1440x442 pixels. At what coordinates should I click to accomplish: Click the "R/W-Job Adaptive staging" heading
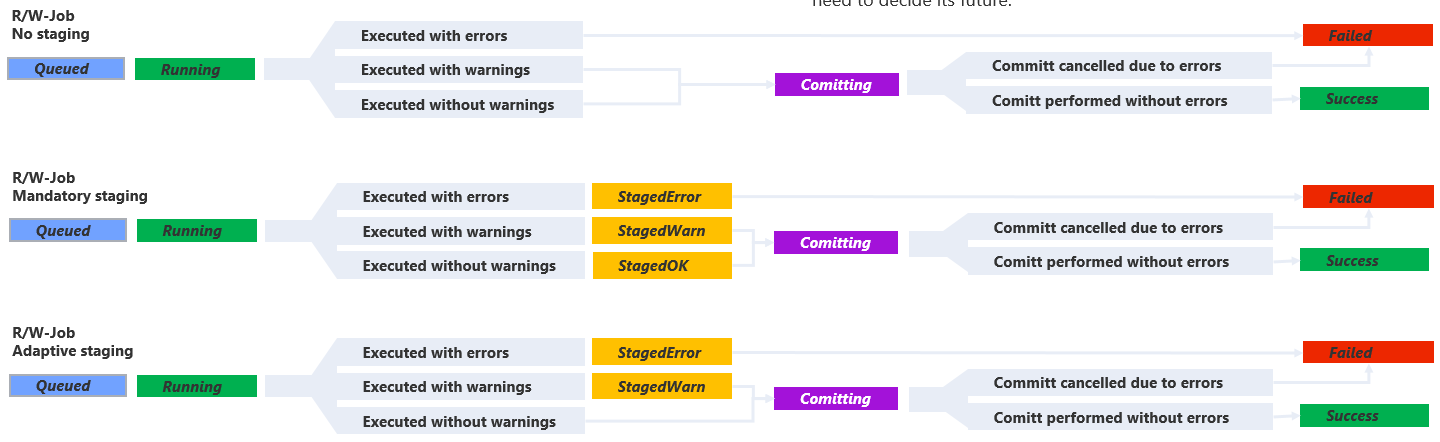coord(72,342)
